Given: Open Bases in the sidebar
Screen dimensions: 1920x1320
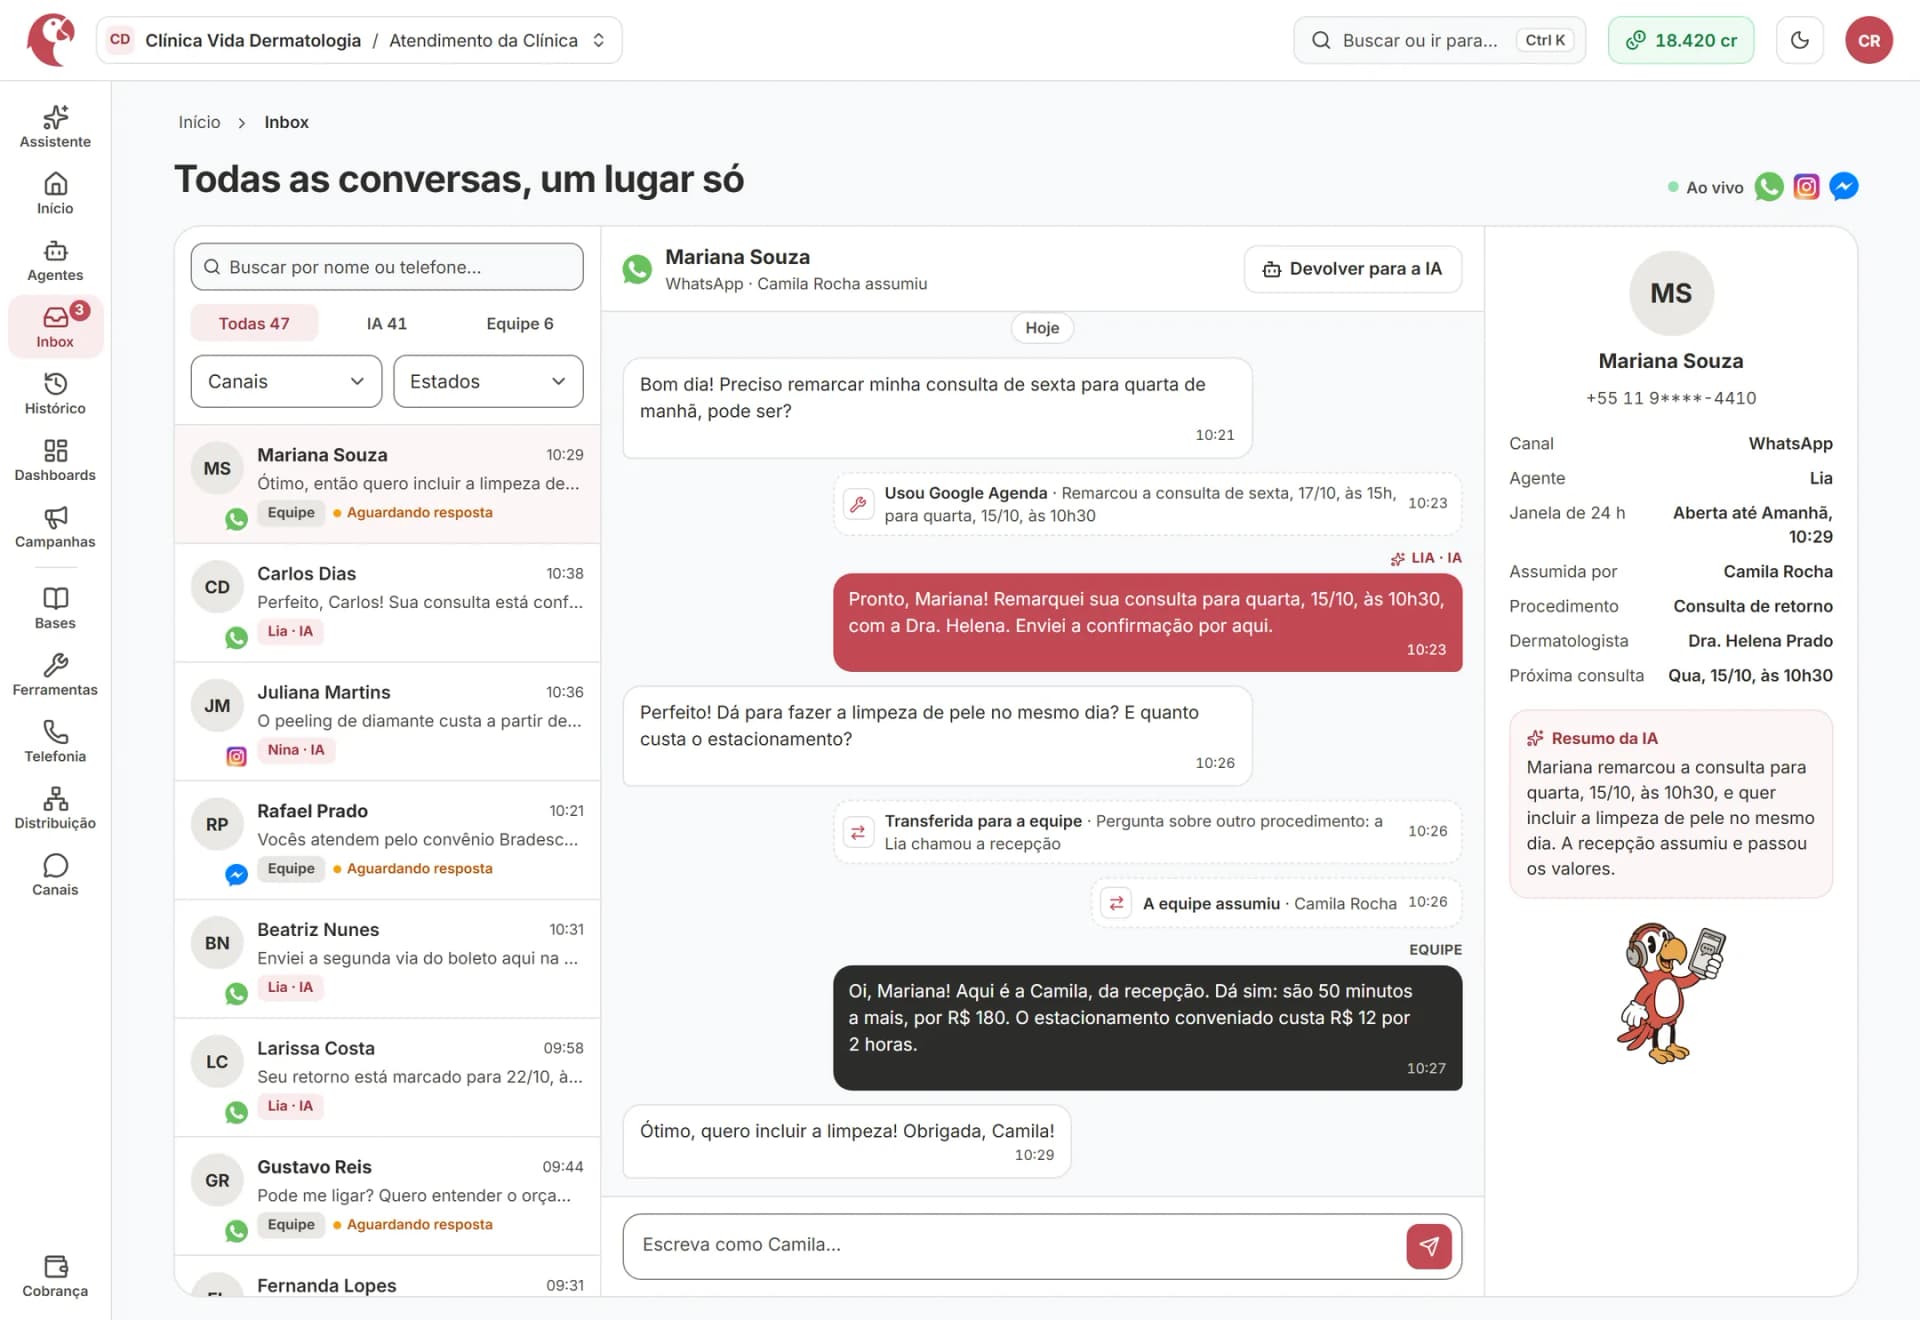Looking at the screenshot, I should click(55, 608).
